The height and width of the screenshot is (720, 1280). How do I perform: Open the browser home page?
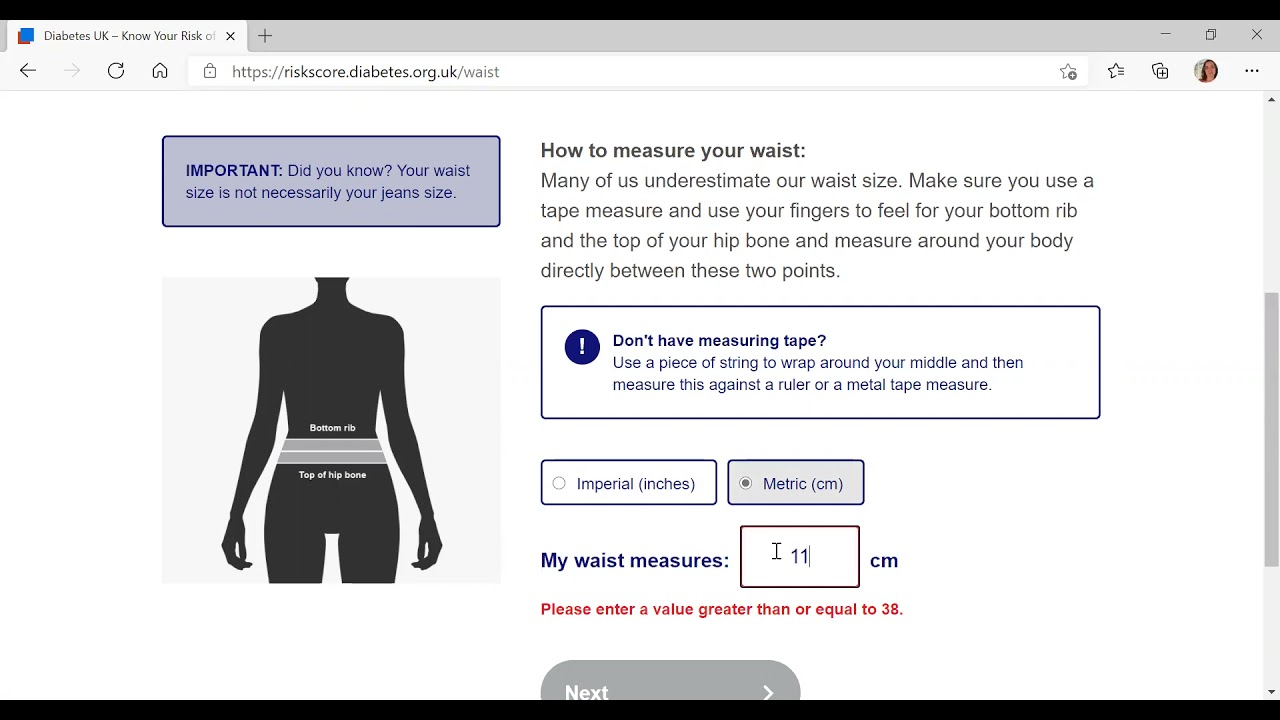click(160, 71)
